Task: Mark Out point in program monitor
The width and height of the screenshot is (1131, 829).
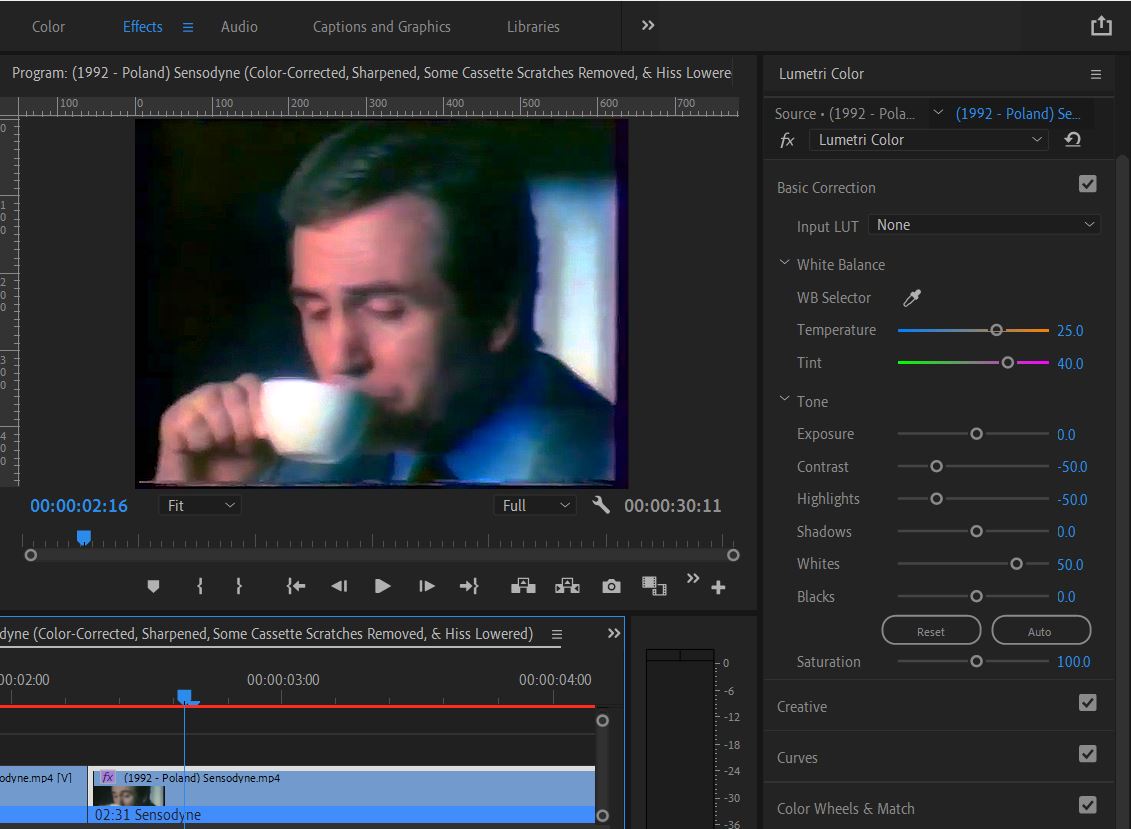Action: click(239, 586)
